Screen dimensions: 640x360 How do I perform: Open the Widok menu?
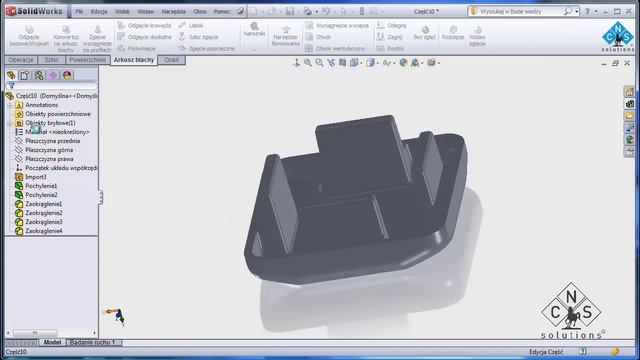pyautogui.click(x=122, y=11)
